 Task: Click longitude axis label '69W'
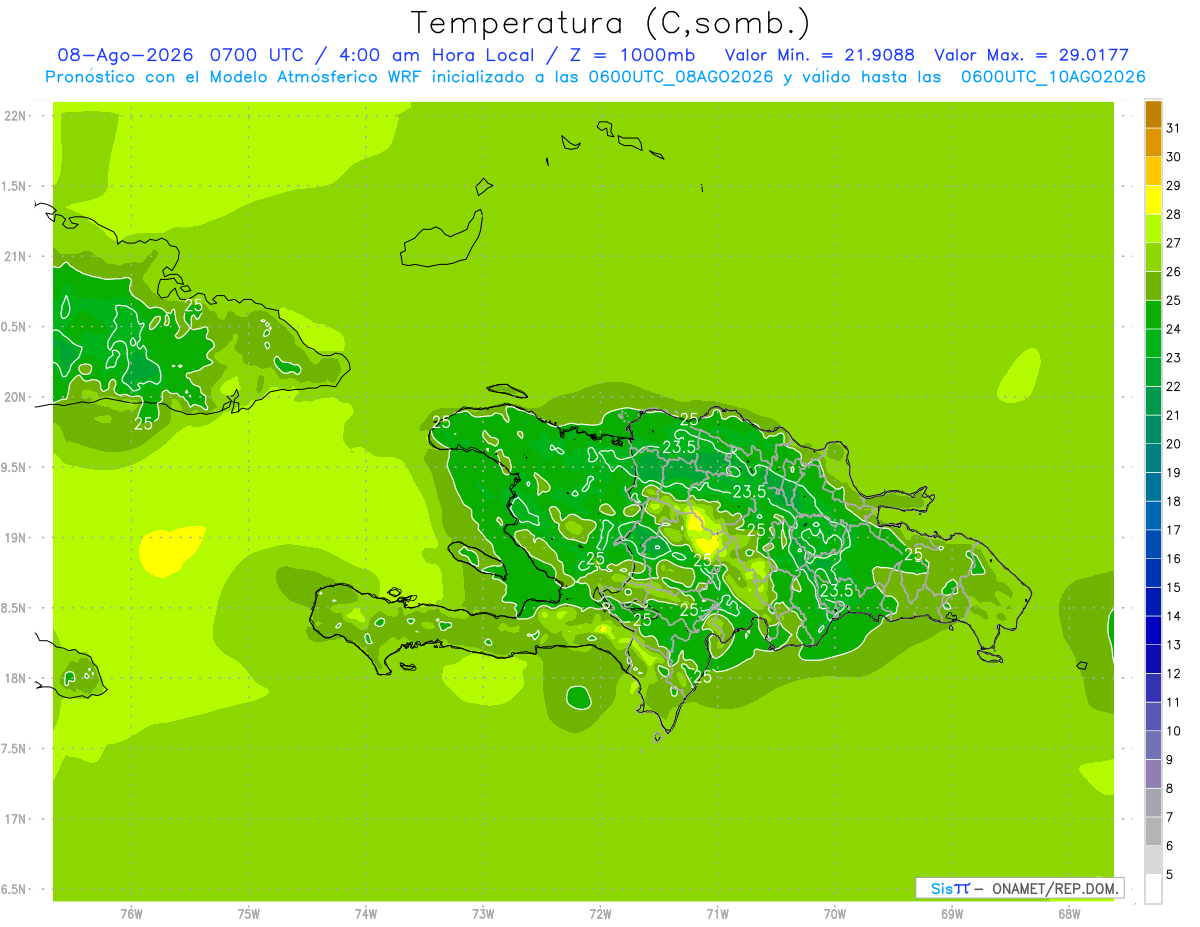tap(952, 914)
